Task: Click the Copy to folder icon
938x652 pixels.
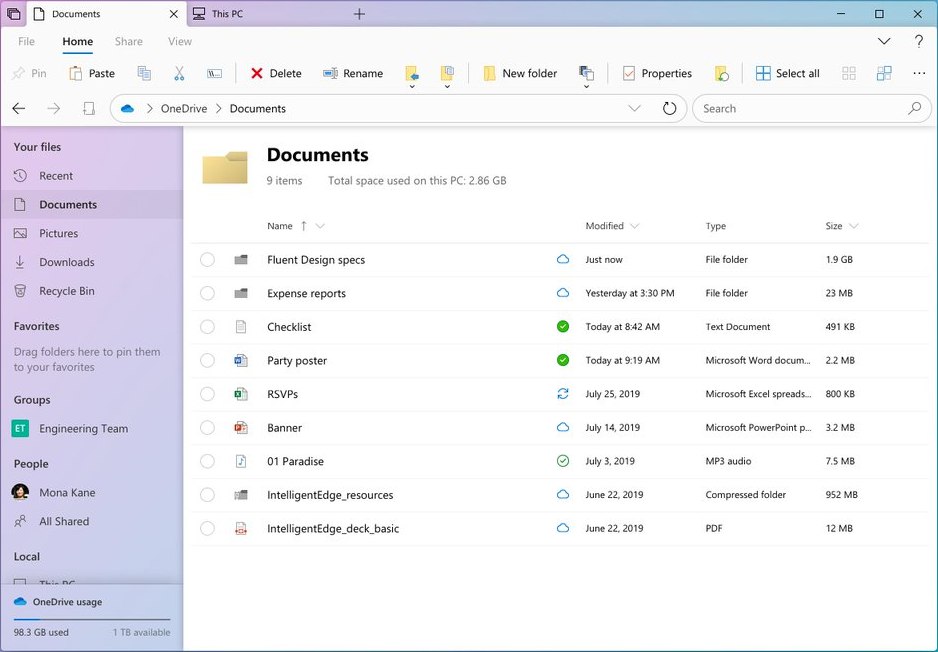Action: click(447, 73)
